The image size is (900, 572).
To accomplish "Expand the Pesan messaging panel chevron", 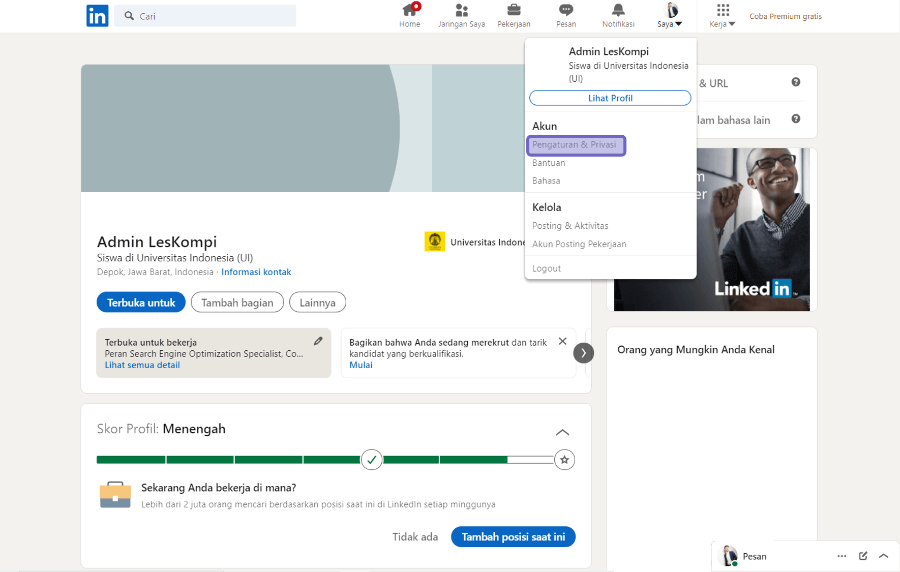I will (x=883, y=556).
